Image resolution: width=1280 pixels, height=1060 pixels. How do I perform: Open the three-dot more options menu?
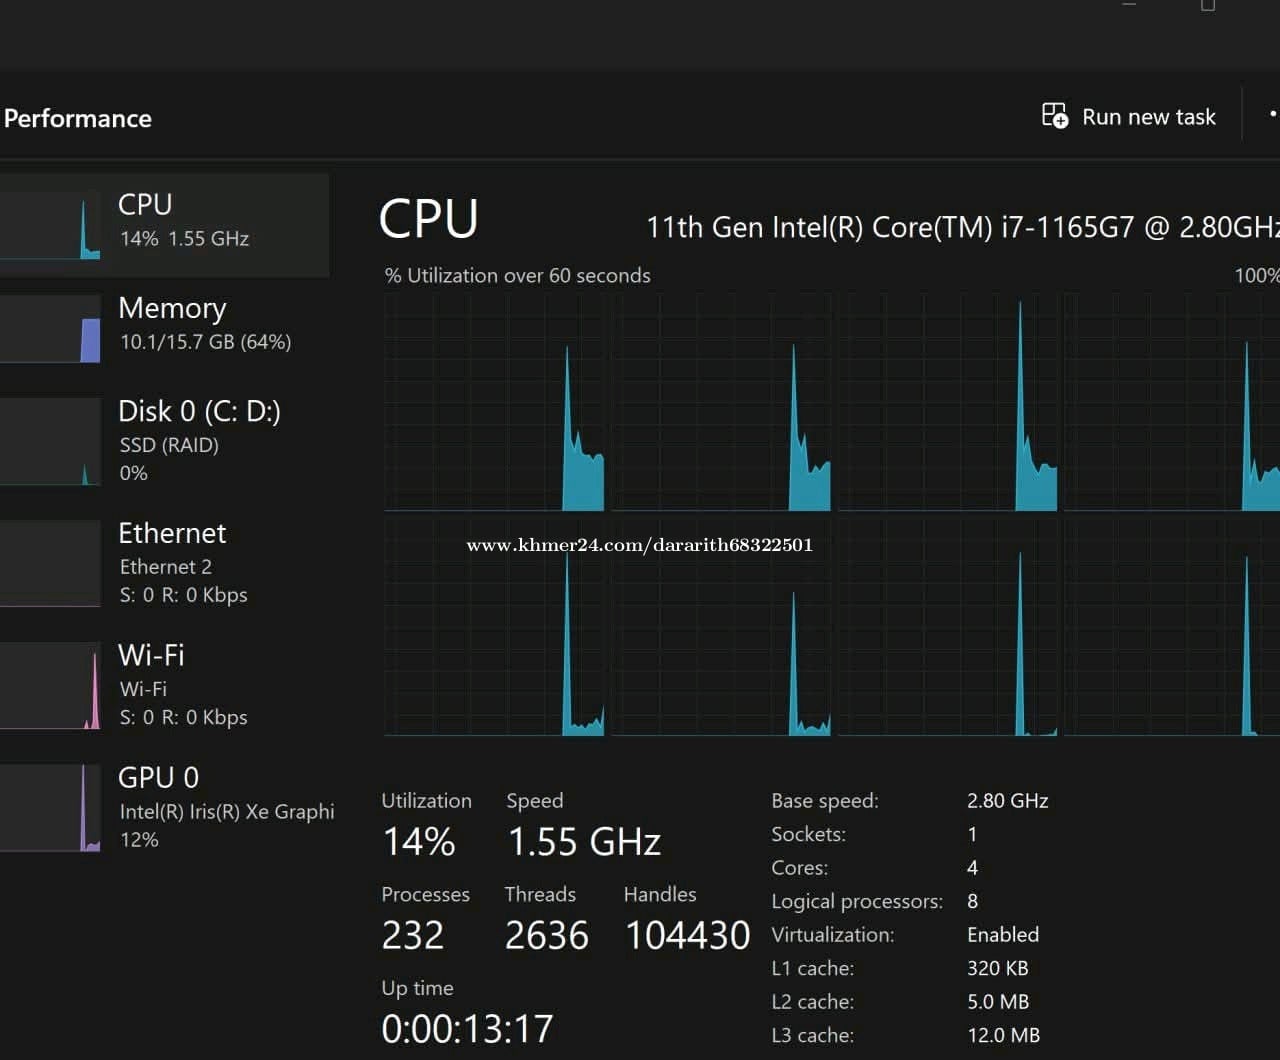click(1272, 115)
